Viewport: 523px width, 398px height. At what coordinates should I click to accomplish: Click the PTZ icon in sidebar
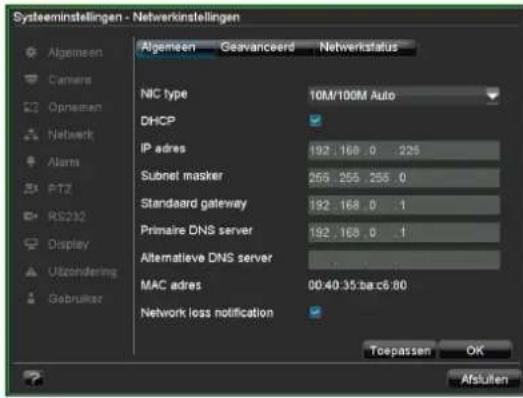coord(31,189)
